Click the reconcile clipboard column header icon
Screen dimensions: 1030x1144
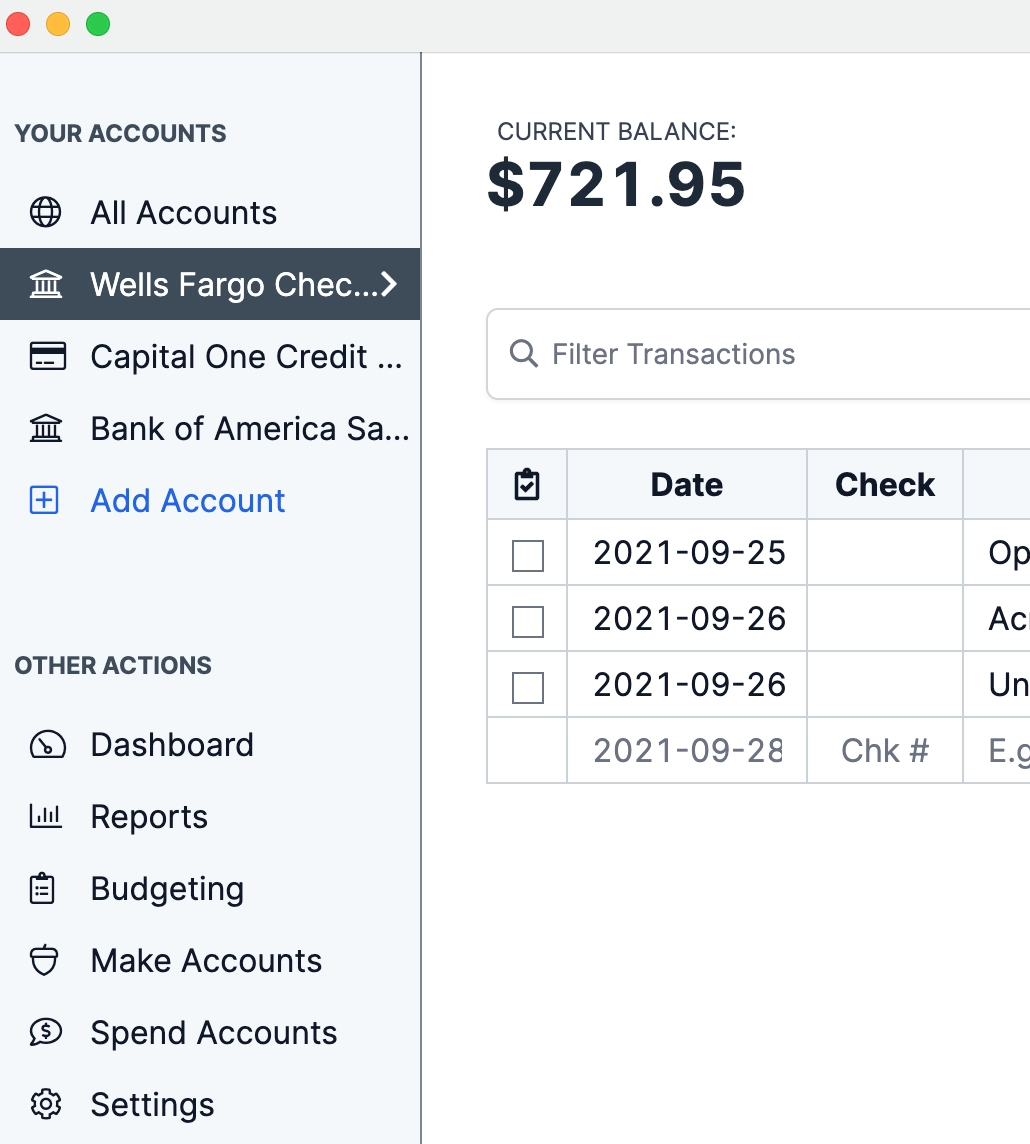pos(526,485)
